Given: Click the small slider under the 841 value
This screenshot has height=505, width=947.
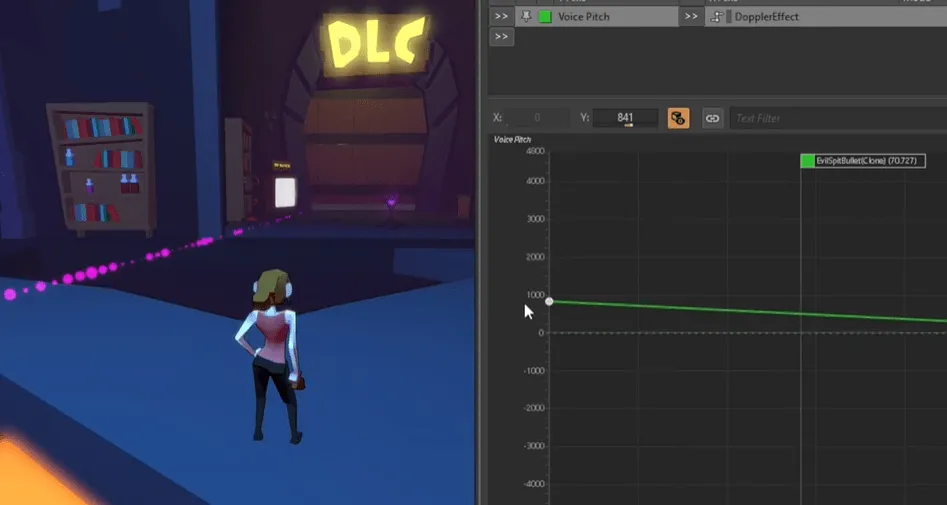Looking at the screenshot, I should [x=628, y=125].
